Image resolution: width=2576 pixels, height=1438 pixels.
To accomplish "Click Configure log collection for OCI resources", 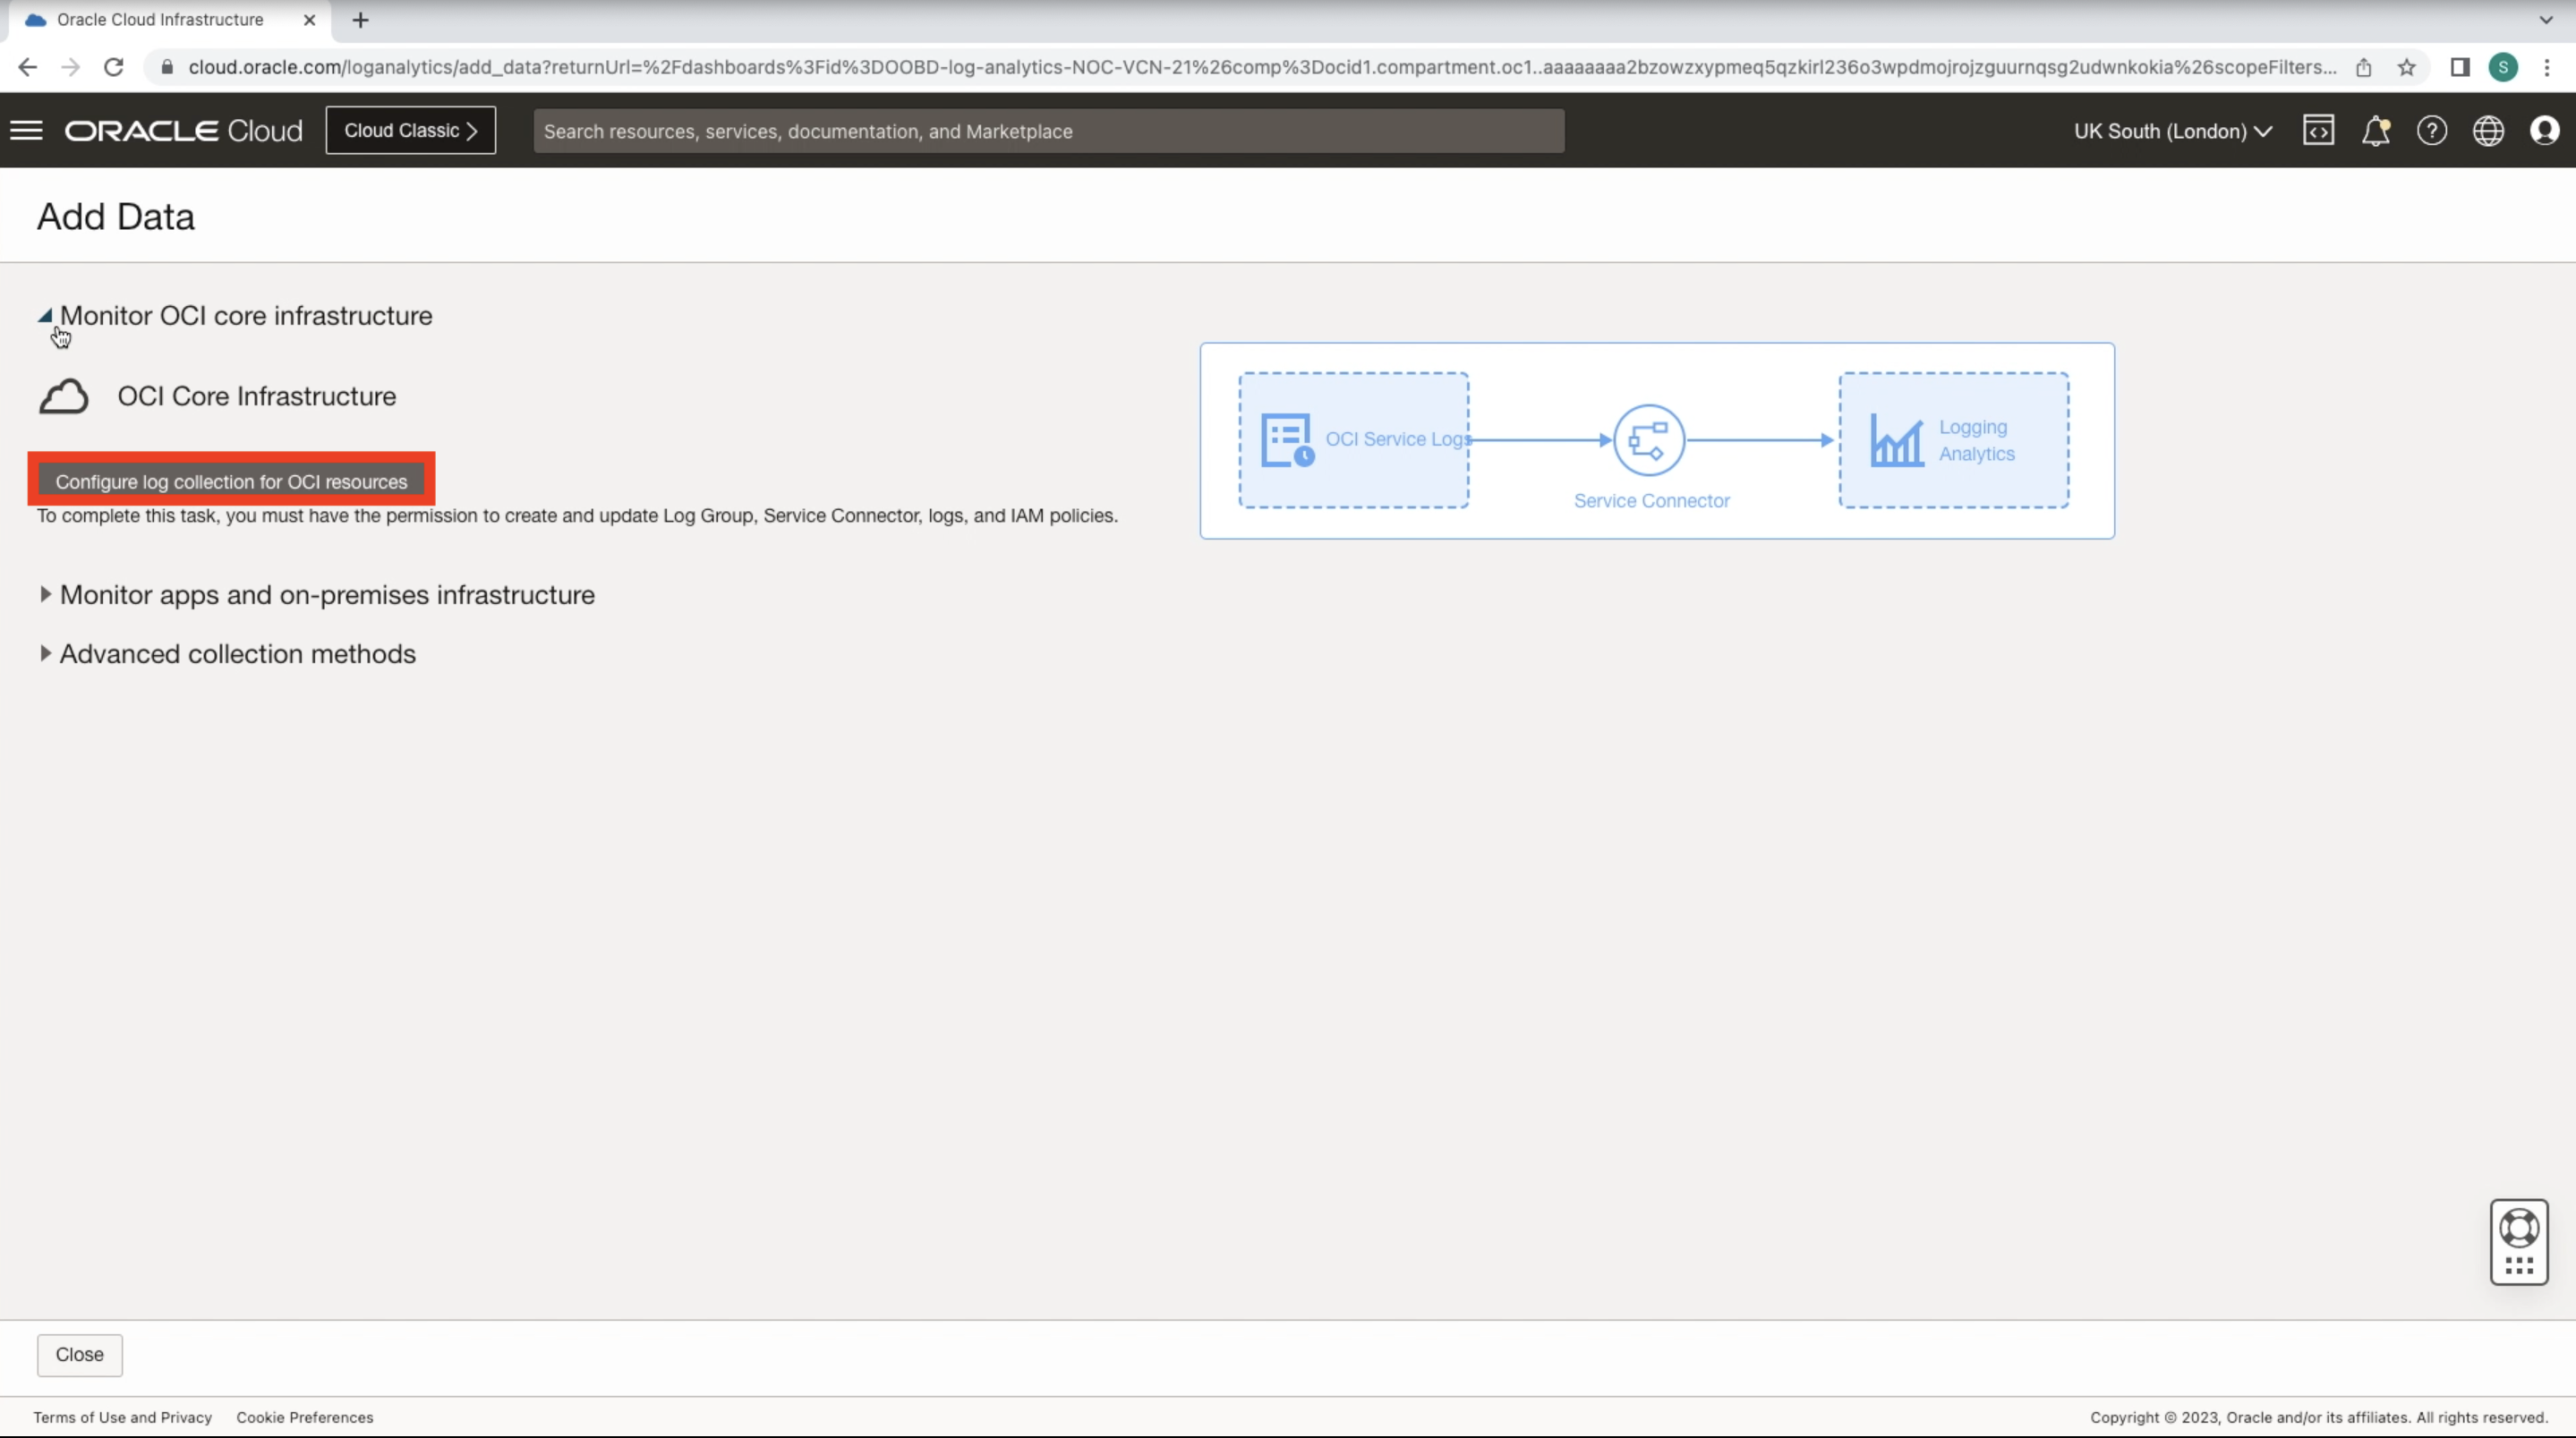I will [x=230, y=481].
